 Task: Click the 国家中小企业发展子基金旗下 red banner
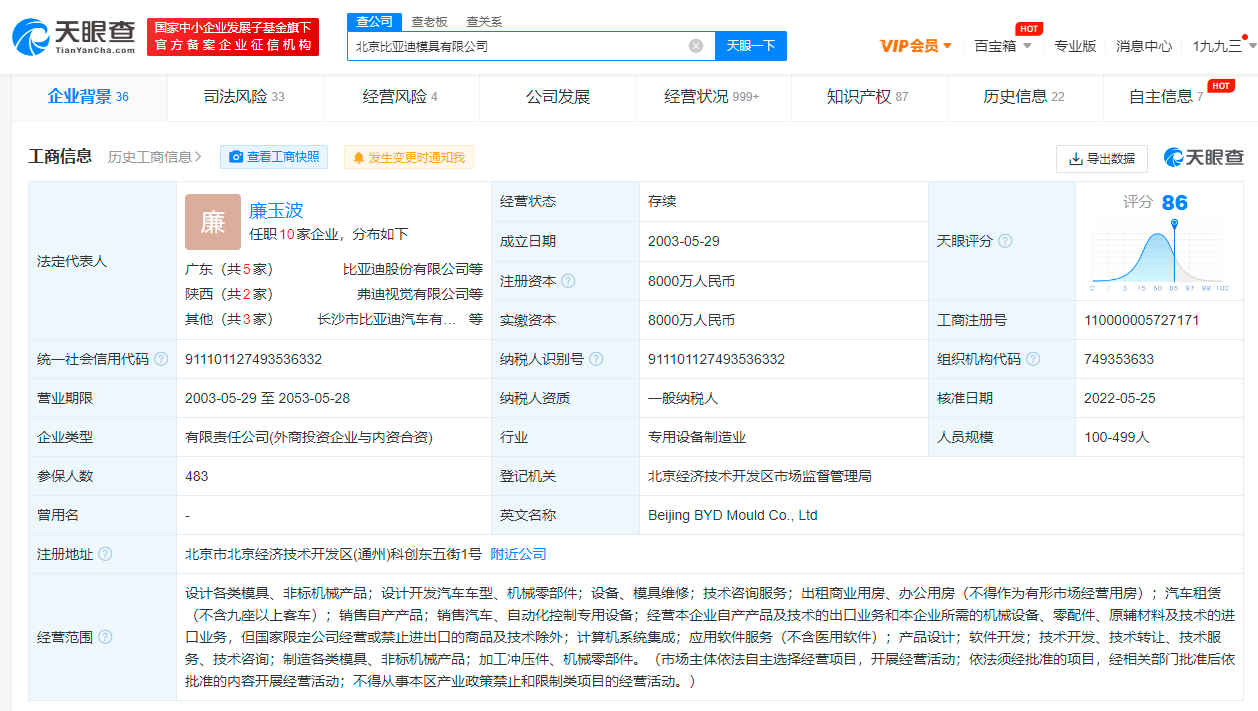tap(233, 37)
